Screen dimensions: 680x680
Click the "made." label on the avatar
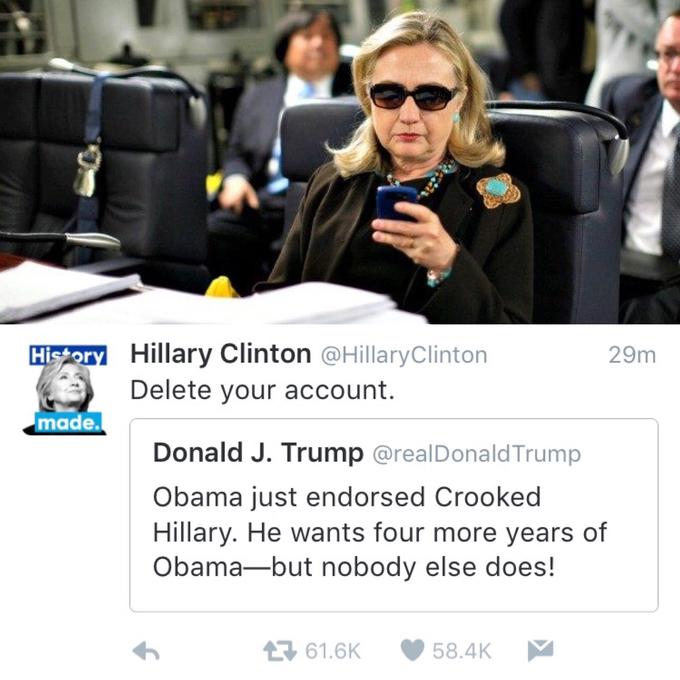68,422
